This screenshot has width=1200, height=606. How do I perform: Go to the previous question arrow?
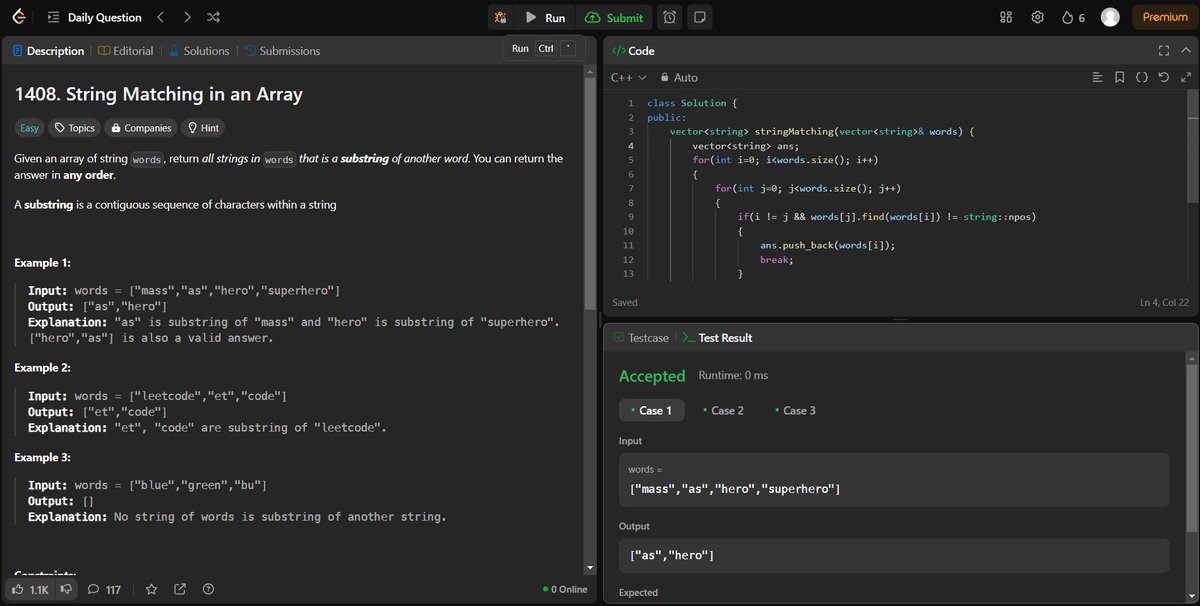161,18
